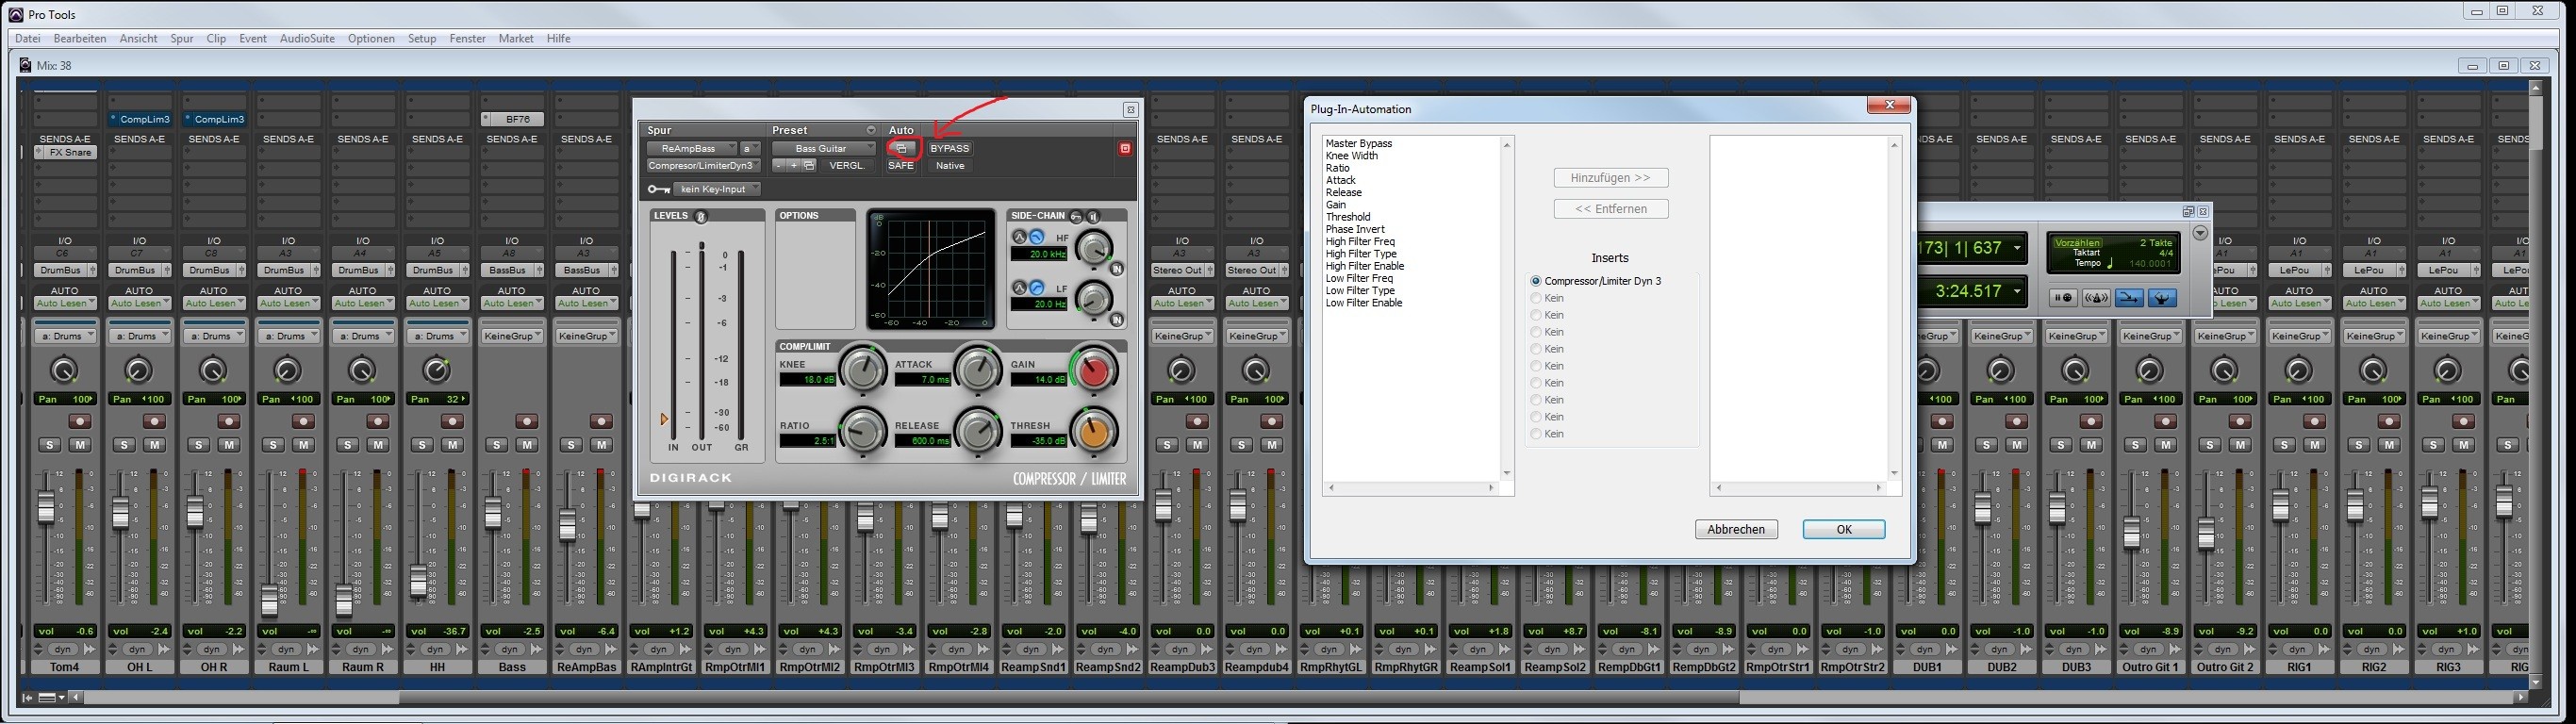
Task: Record-arm the HH track
Action: (452, 421)
